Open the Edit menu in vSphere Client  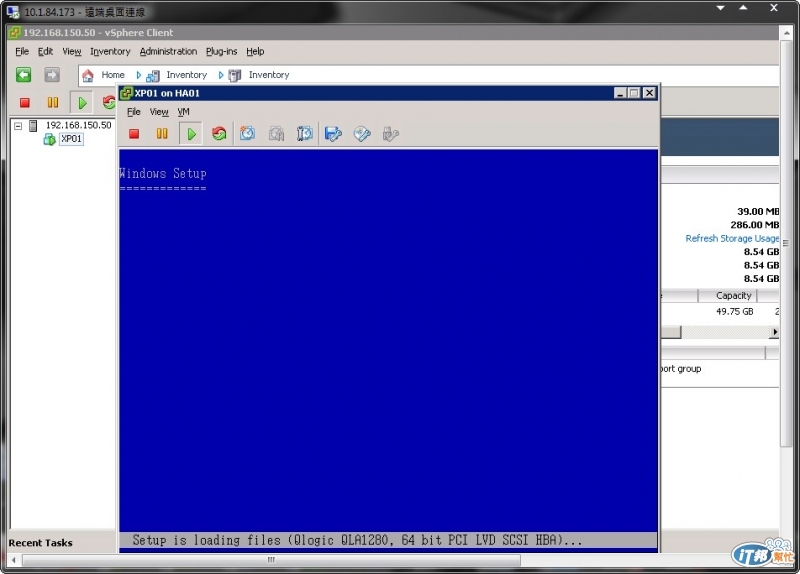pos(45,52)
